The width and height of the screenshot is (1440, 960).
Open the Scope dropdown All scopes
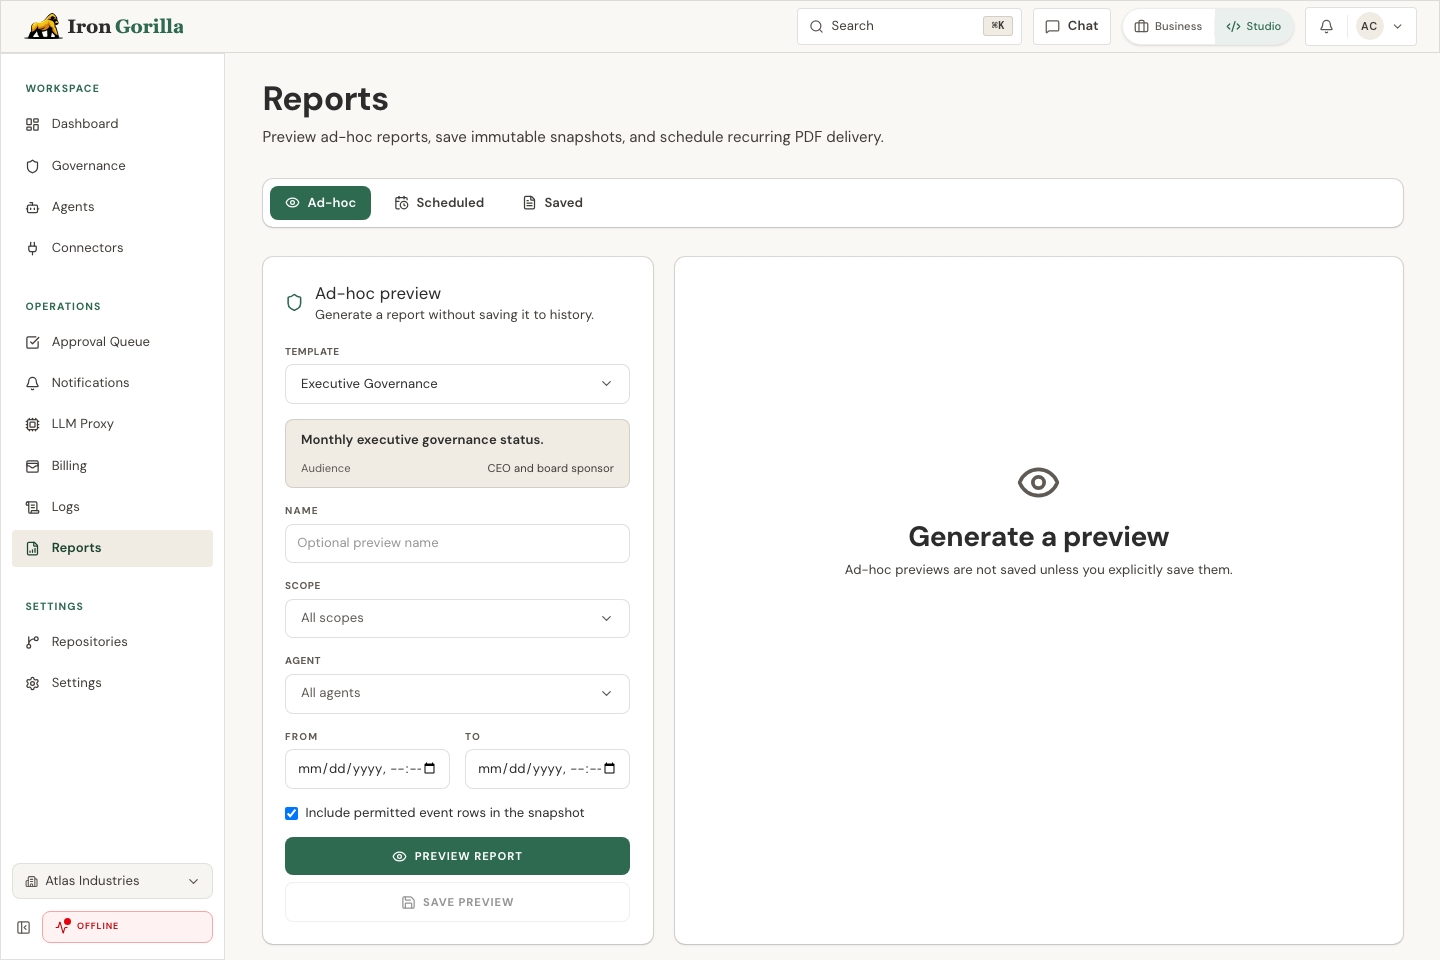click(x=457, y=618)
